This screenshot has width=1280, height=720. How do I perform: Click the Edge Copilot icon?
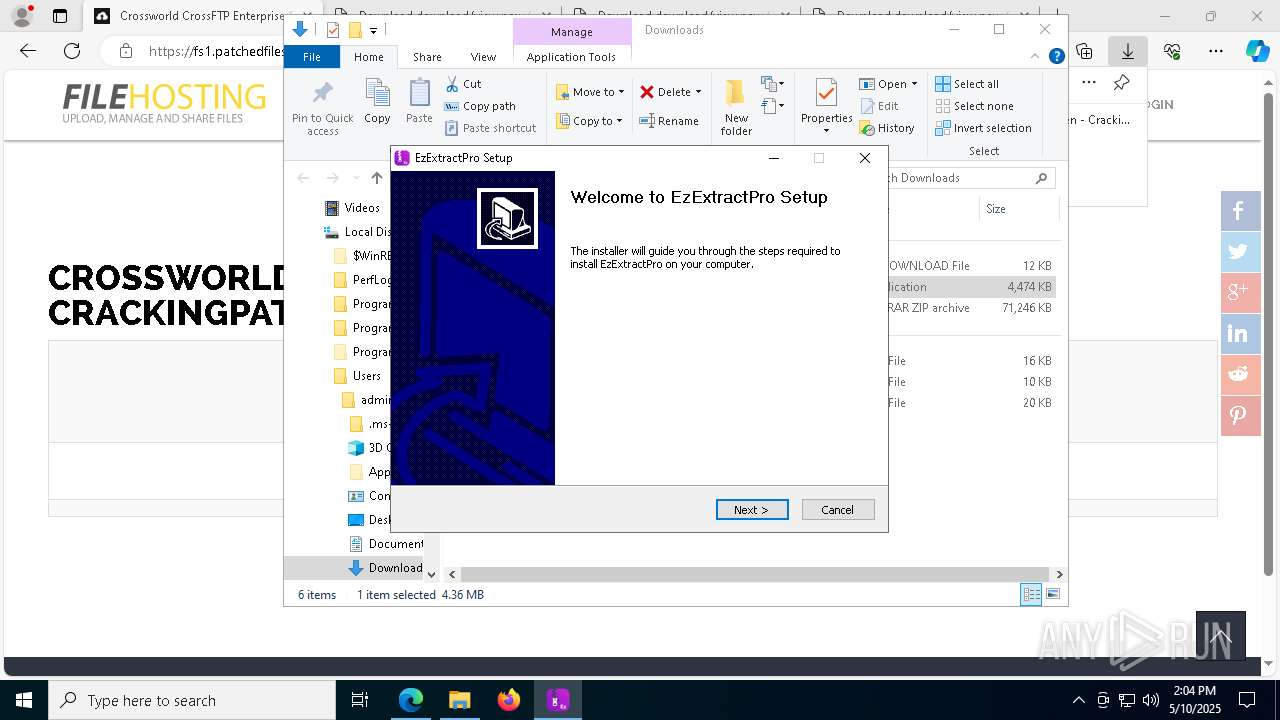[x=1257, y=51]
